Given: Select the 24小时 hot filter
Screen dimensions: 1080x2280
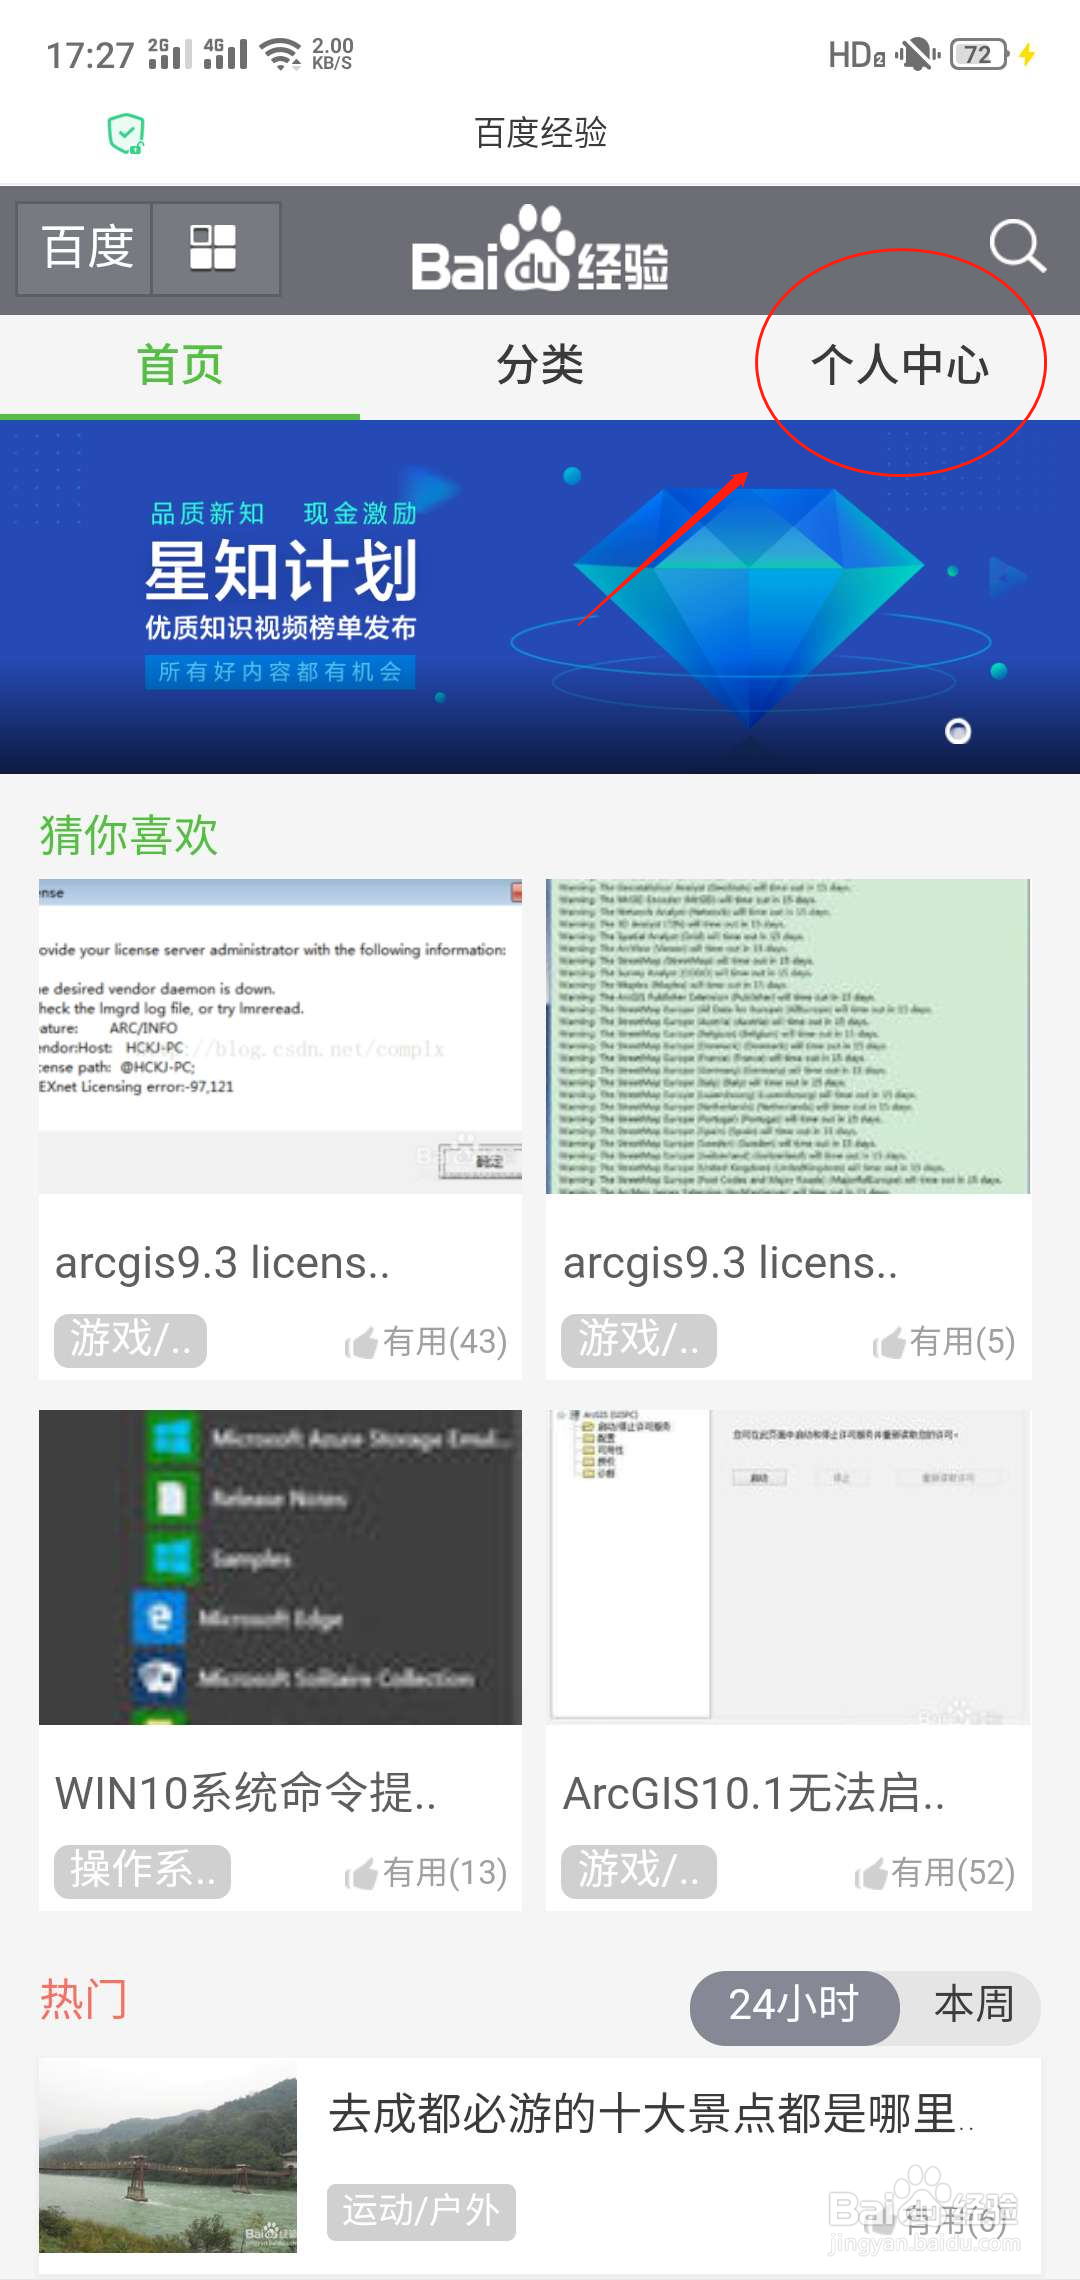Looking at the screenshot, I should pos(795,2008).
